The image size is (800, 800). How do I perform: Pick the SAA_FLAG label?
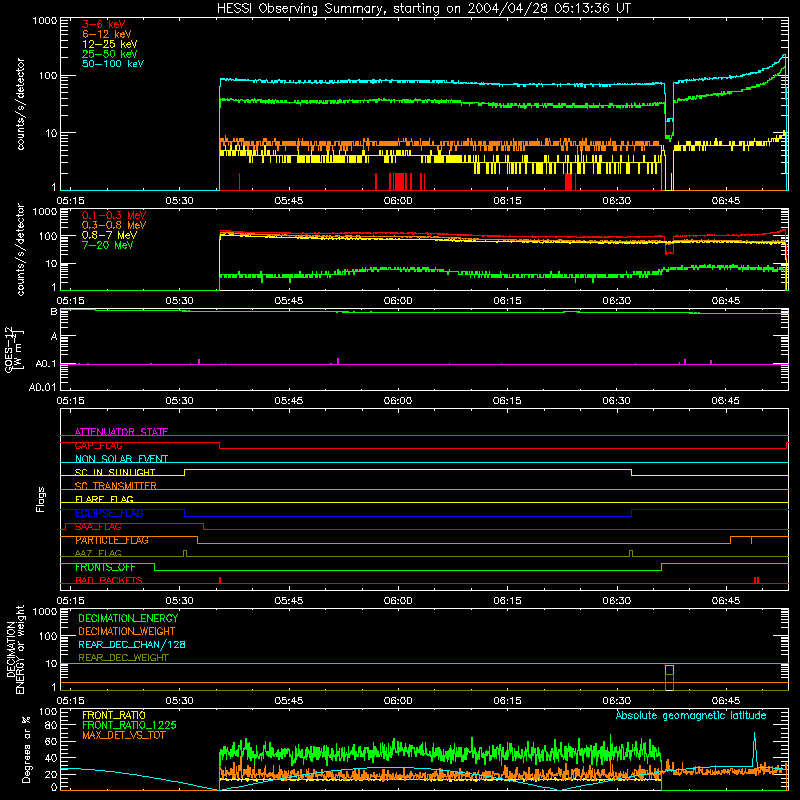(x=98, y=527)
